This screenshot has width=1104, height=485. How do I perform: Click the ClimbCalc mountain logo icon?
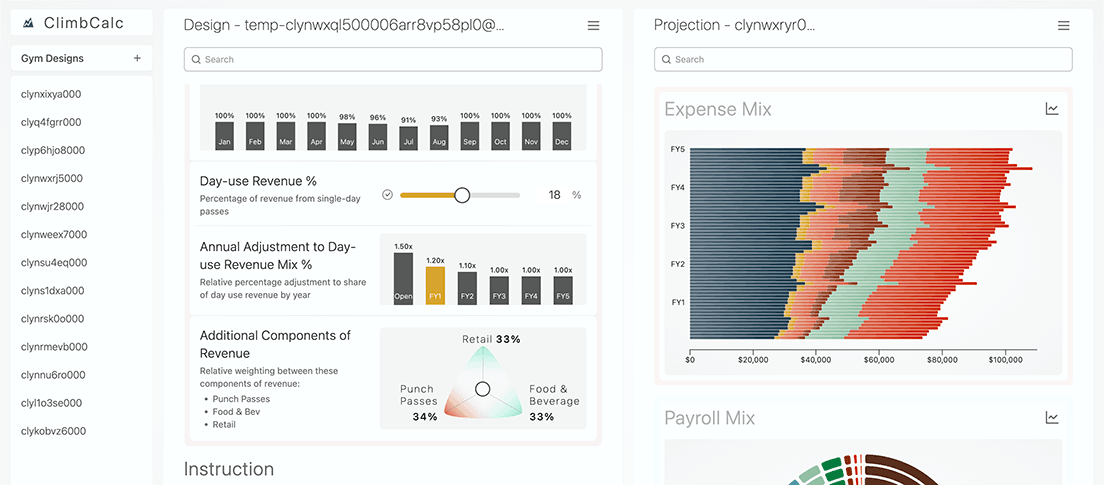[x=28, y=23]
